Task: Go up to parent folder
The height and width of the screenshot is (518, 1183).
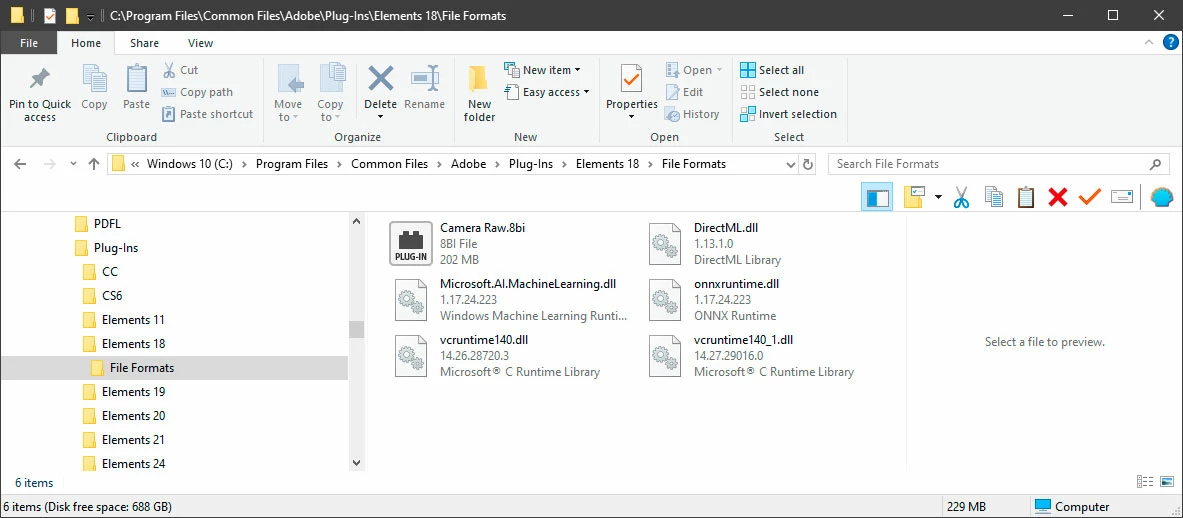Action: (x=94, y=164)
